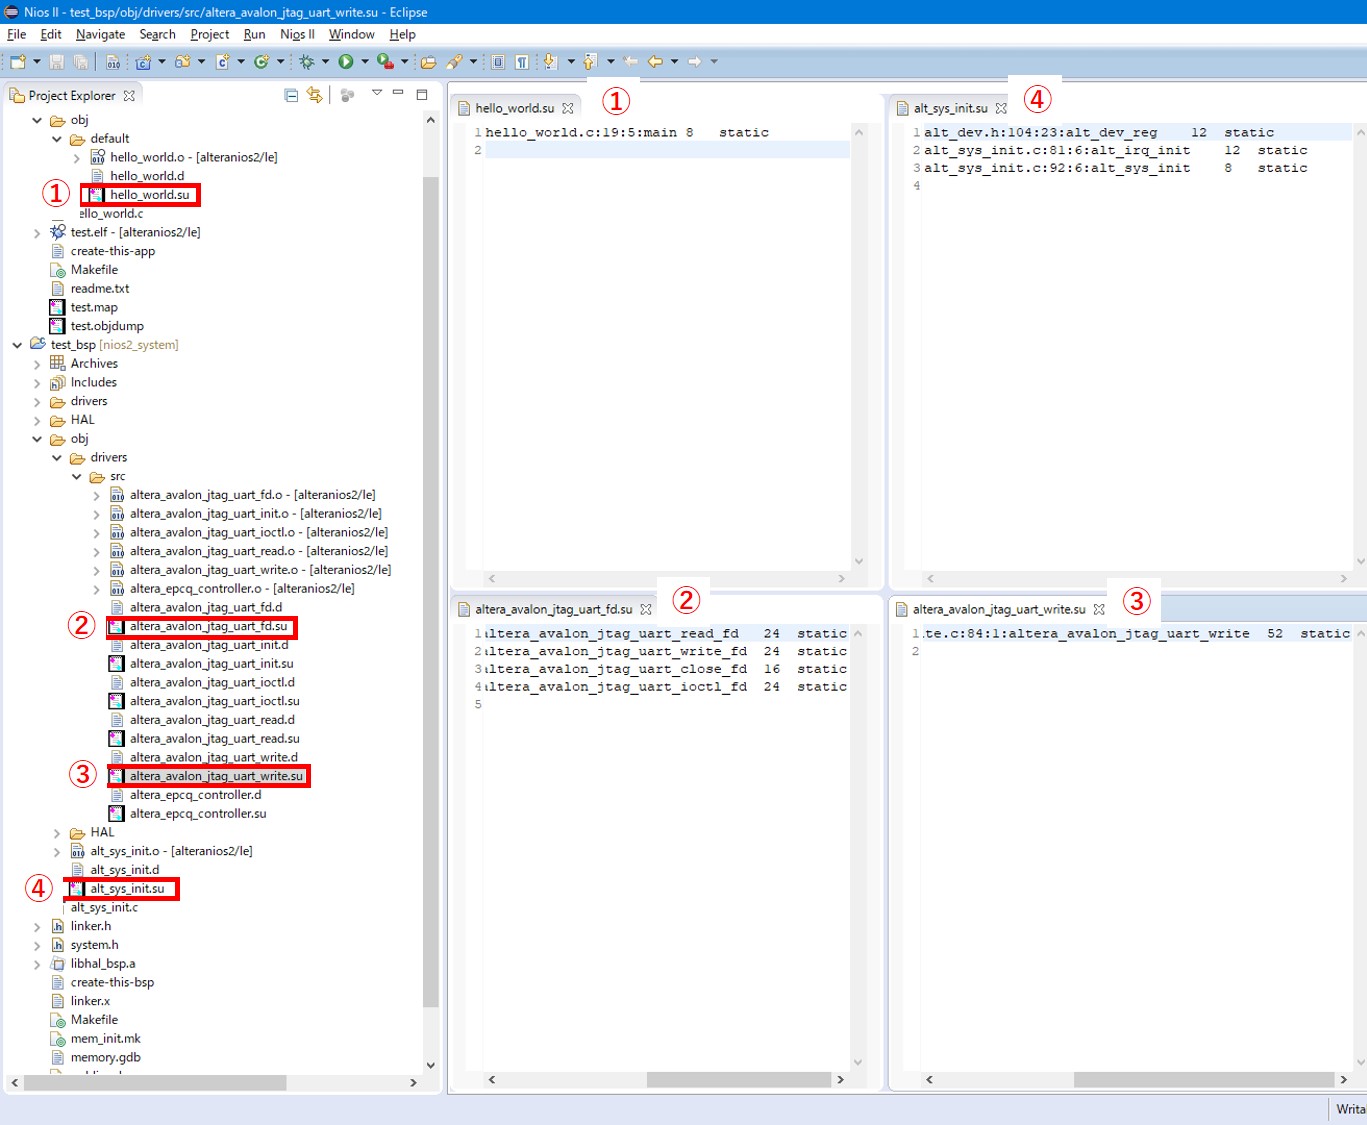The image size is (1367, 1125).
Task: Click the Back navigation arrow icon
Action: (x=655, y=62)
